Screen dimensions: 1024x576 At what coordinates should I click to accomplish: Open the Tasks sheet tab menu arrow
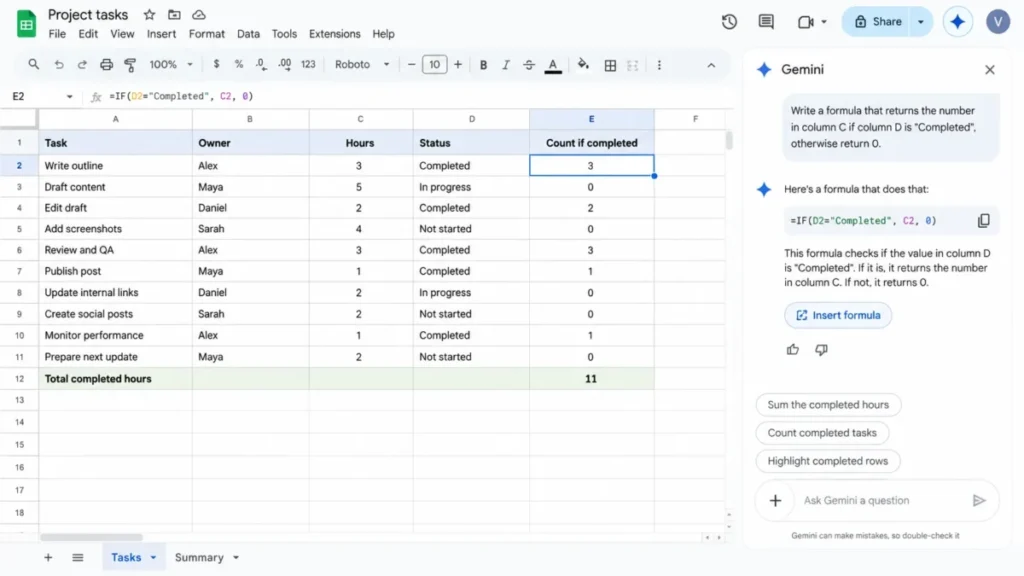point(153,558)
